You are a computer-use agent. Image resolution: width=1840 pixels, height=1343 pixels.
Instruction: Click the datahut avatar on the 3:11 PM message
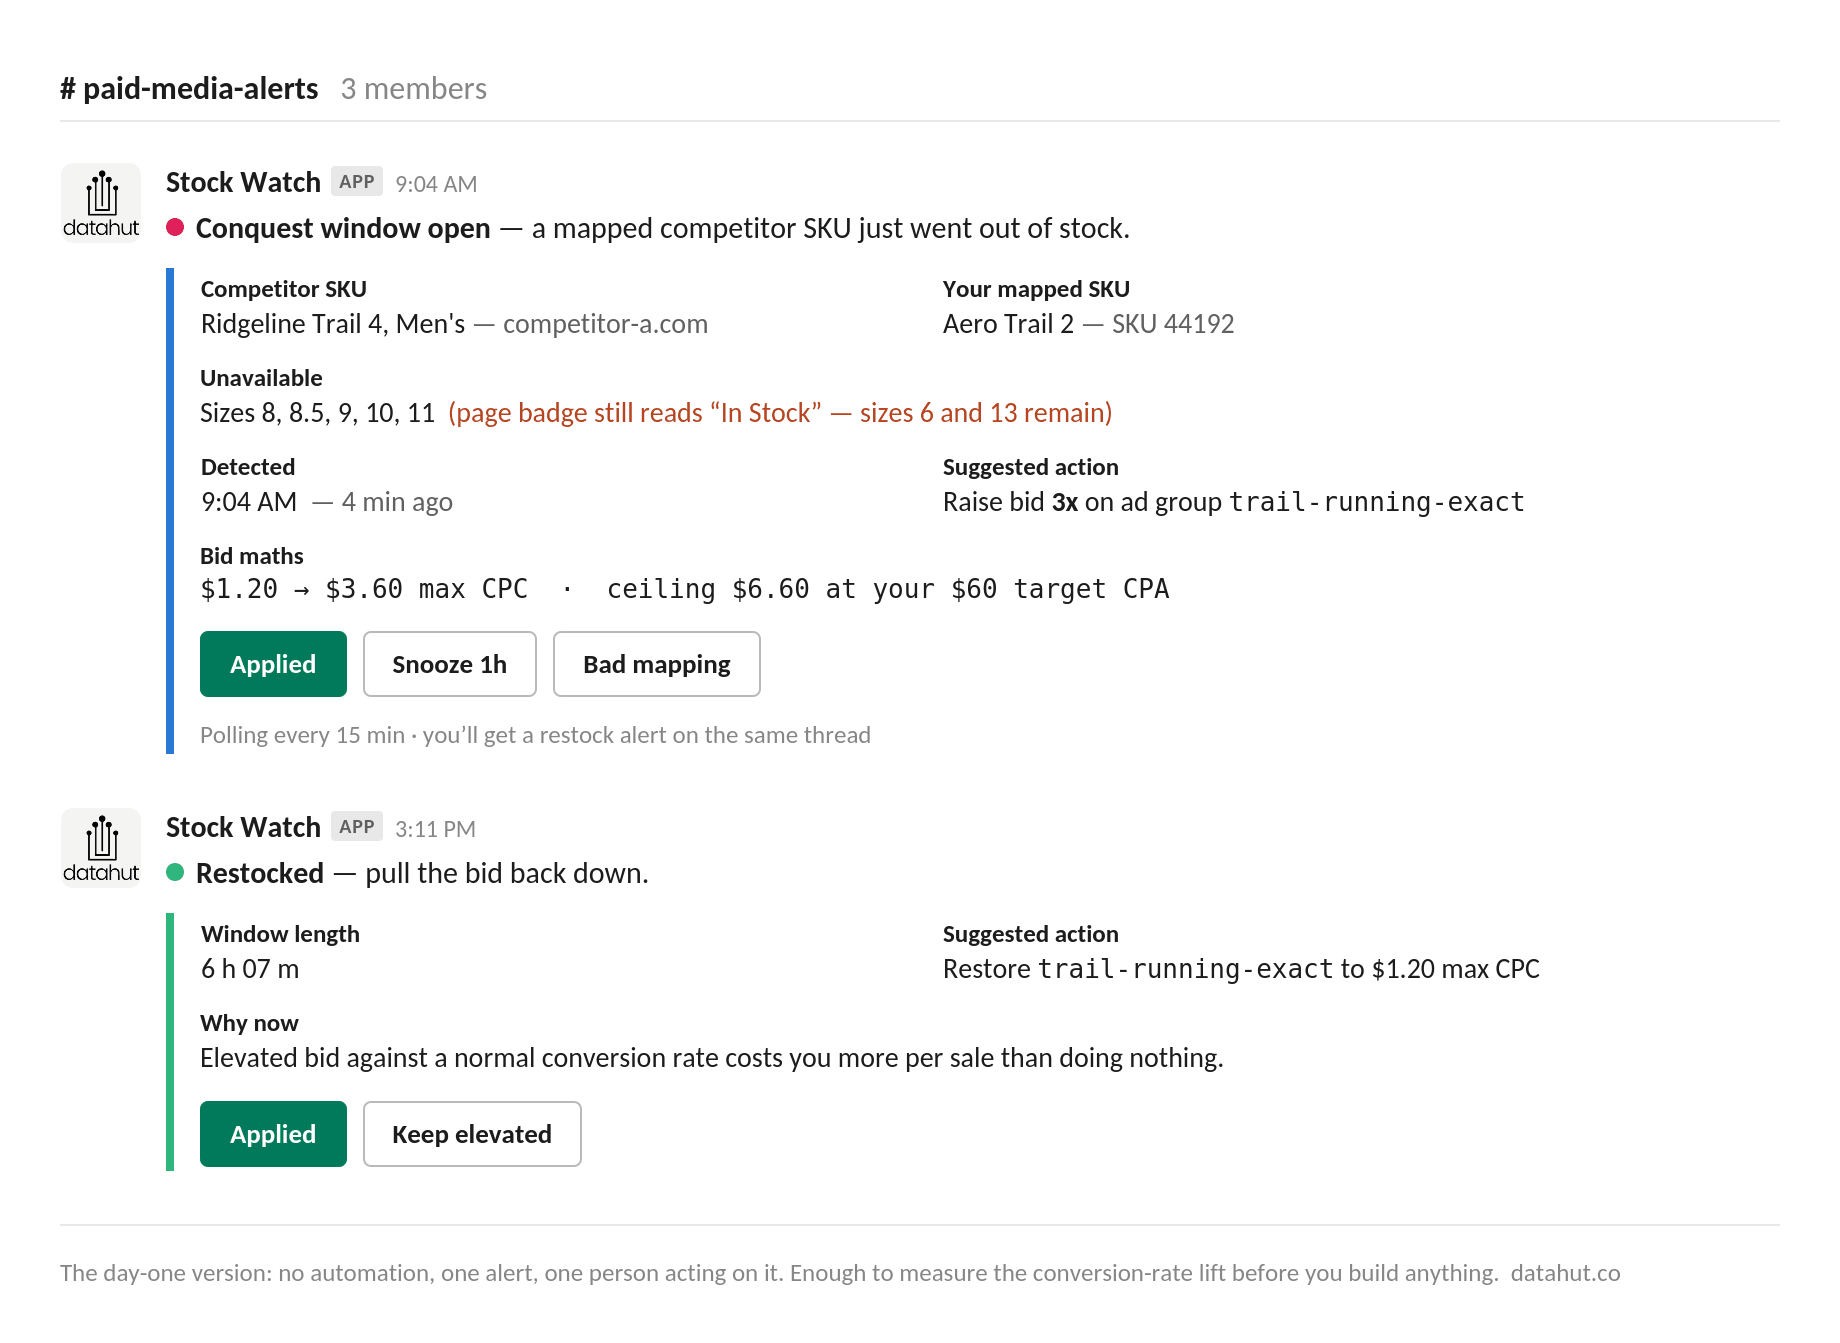[x=101, y=848]
